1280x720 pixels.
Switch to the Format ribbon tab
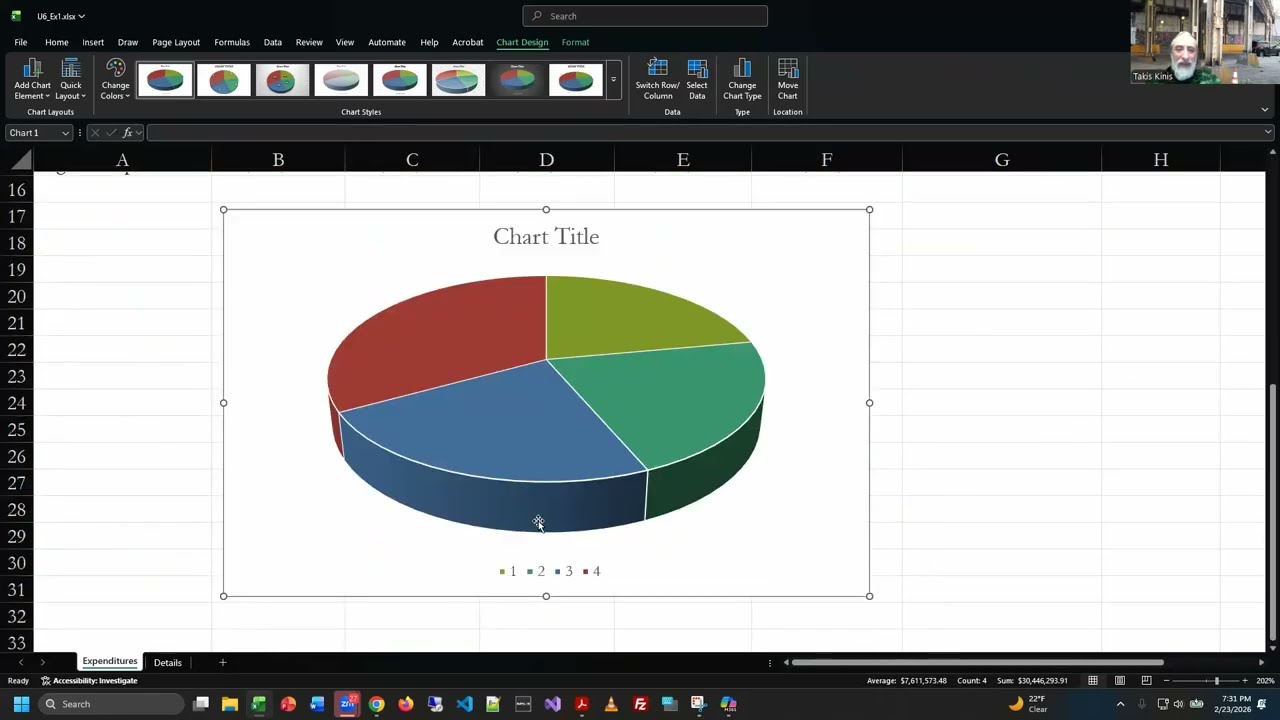[x=575, y=42]
